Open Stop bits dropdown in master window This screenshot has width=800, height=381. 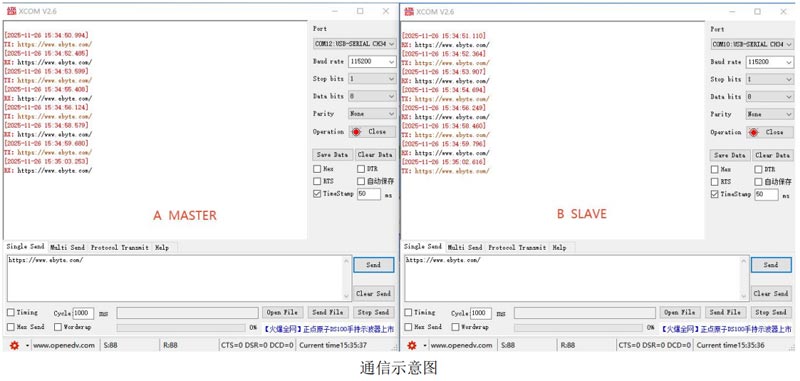click(372, 79)
